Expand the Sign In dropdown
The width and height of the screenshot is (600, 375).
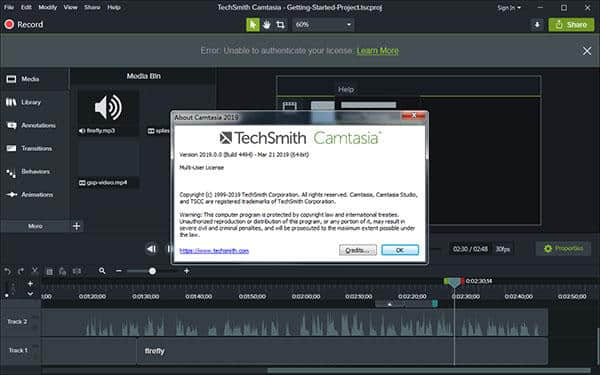(509, 8)
